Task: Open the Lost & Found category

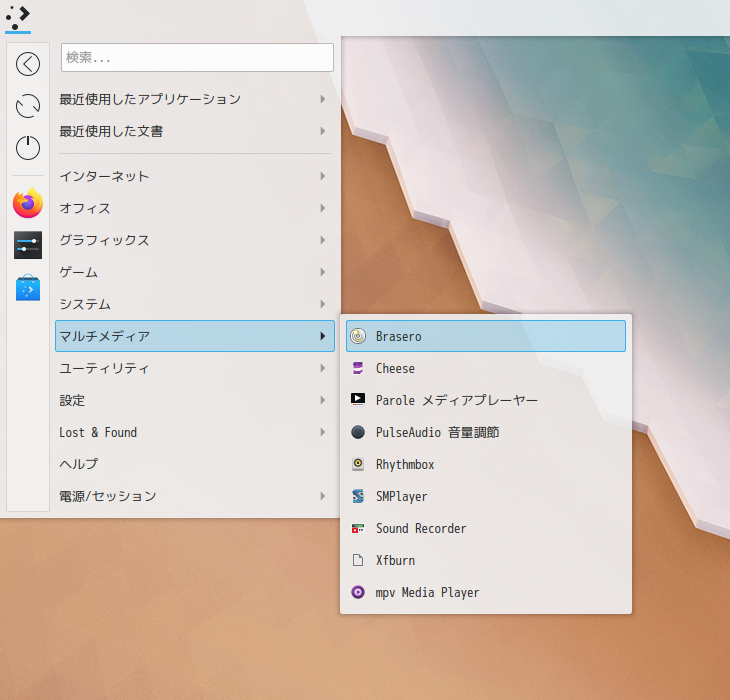Action: point(195,432)
